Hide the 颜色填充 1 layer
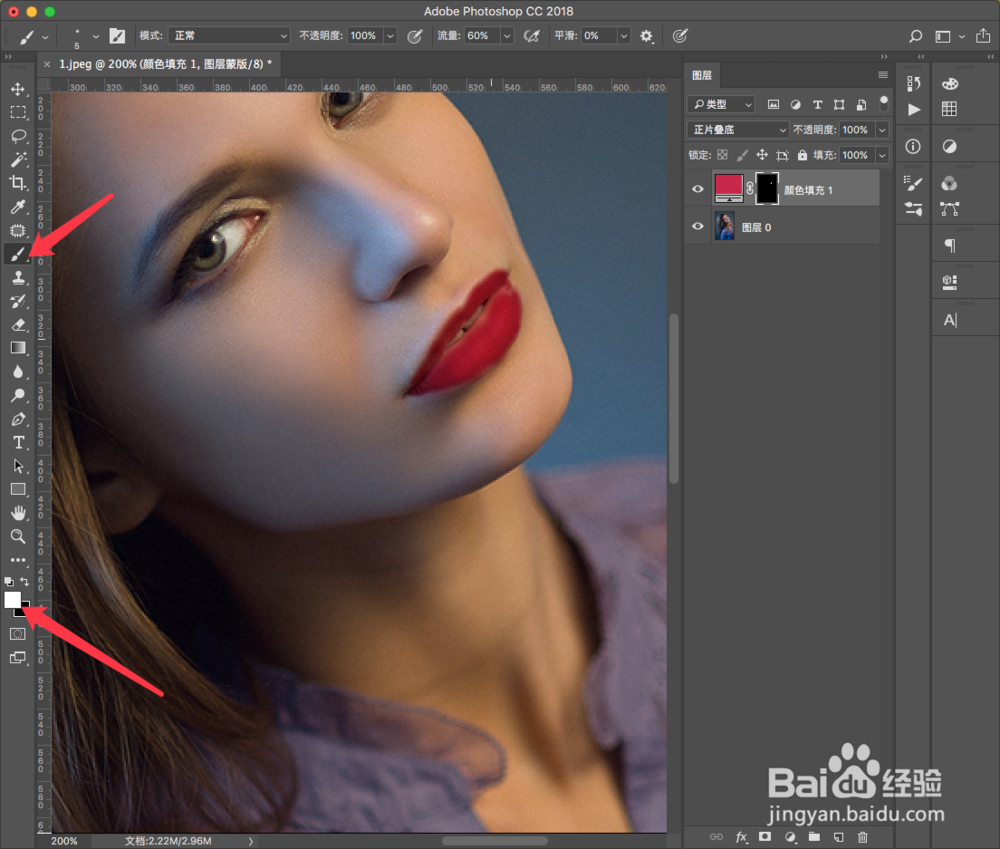Image resolution: width=1000 pixels, height=849 pixels. (x=698, y=189)
